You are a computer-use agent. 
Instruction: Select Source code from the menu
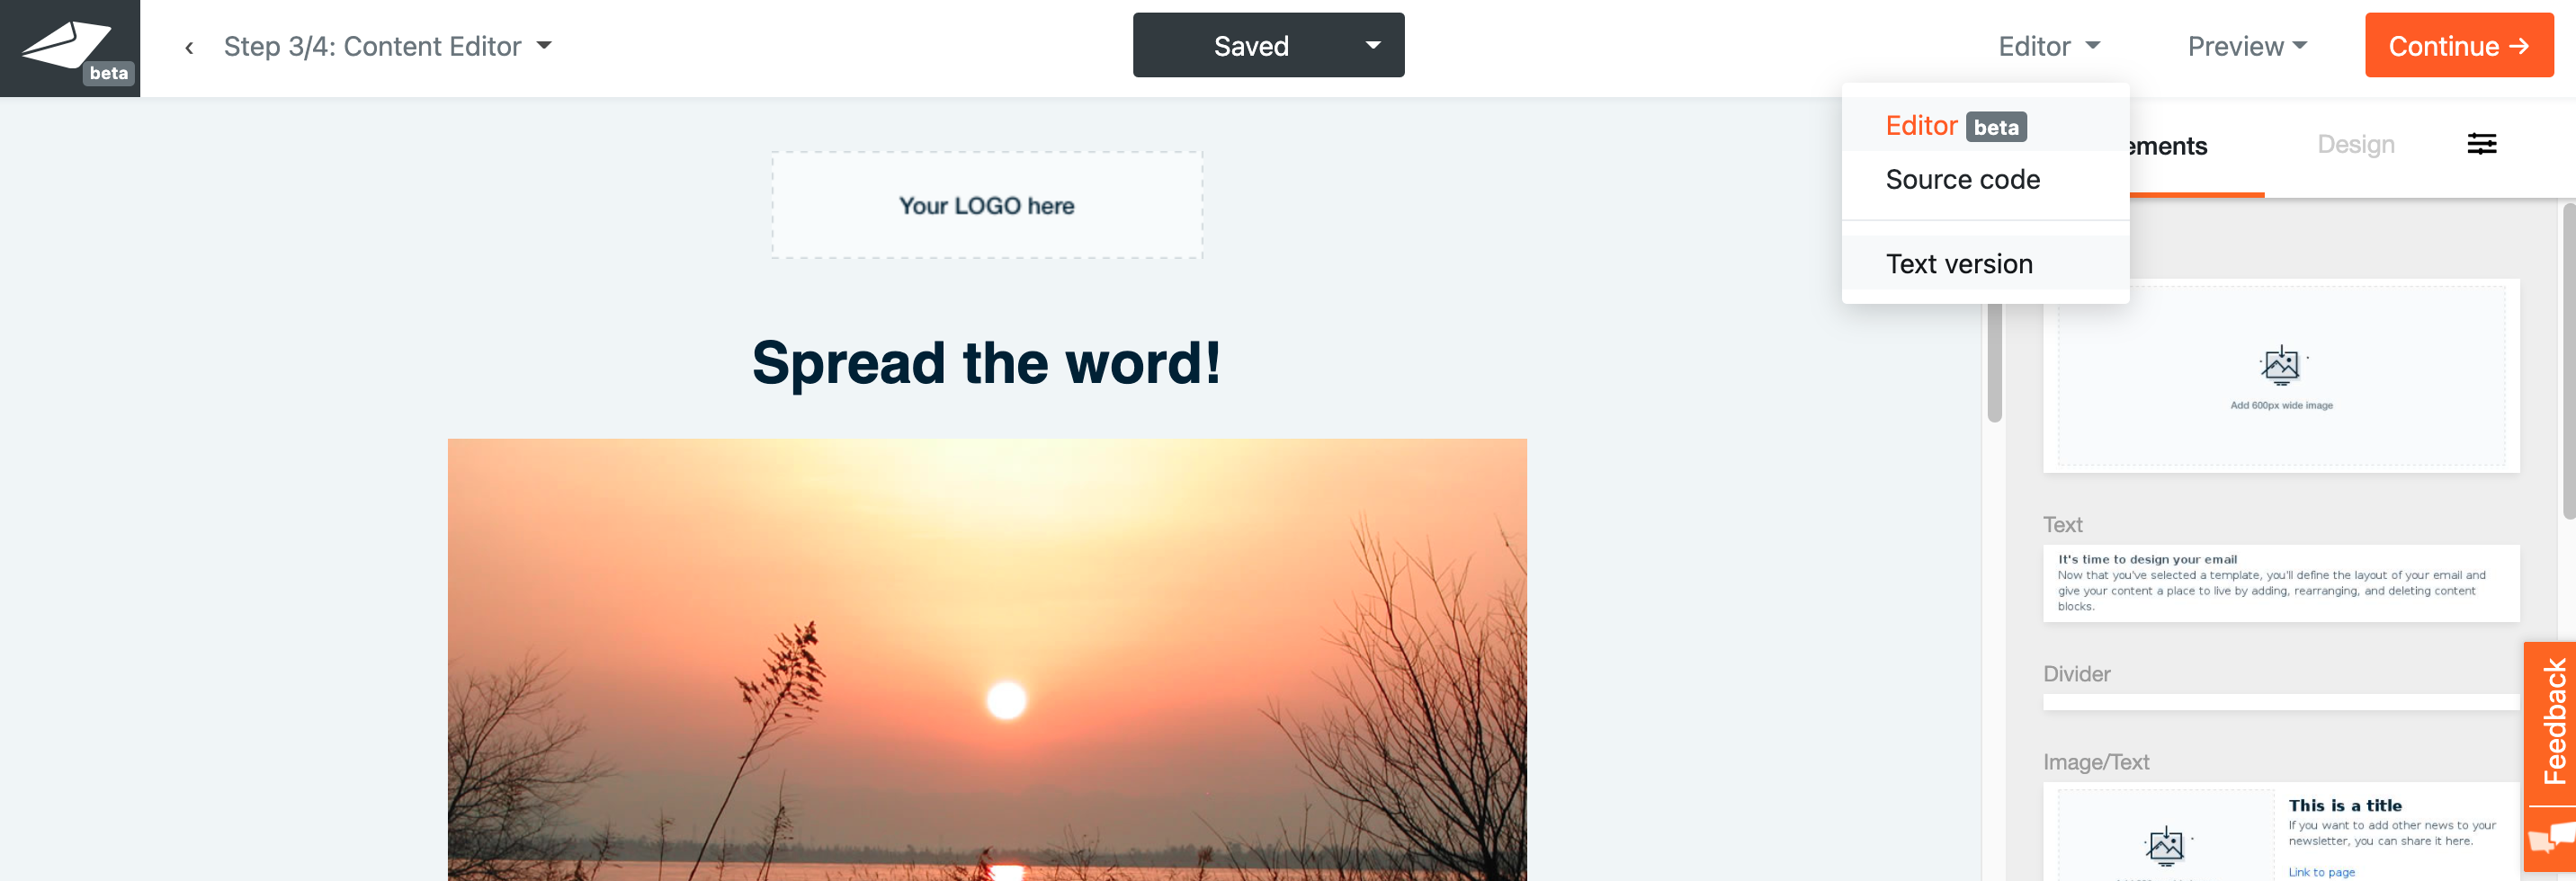1962,179
